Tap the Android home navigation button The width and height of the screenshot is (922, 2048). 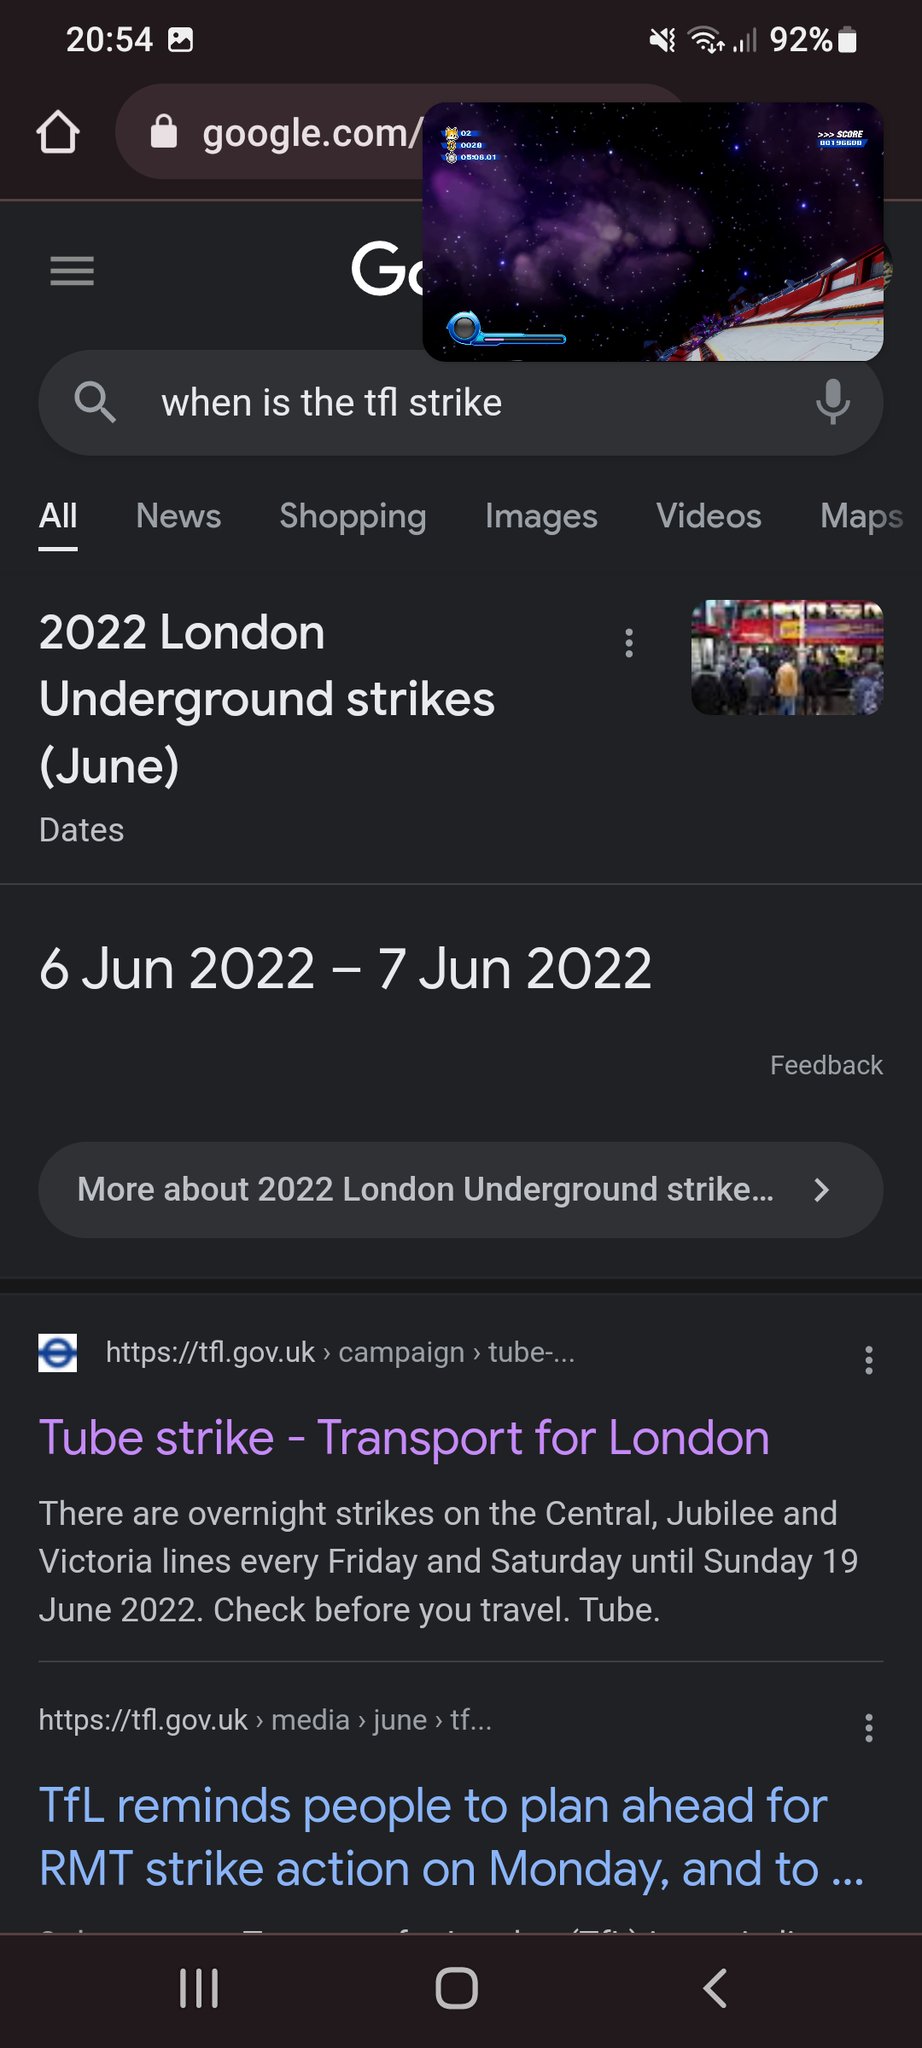(457, 1988)
